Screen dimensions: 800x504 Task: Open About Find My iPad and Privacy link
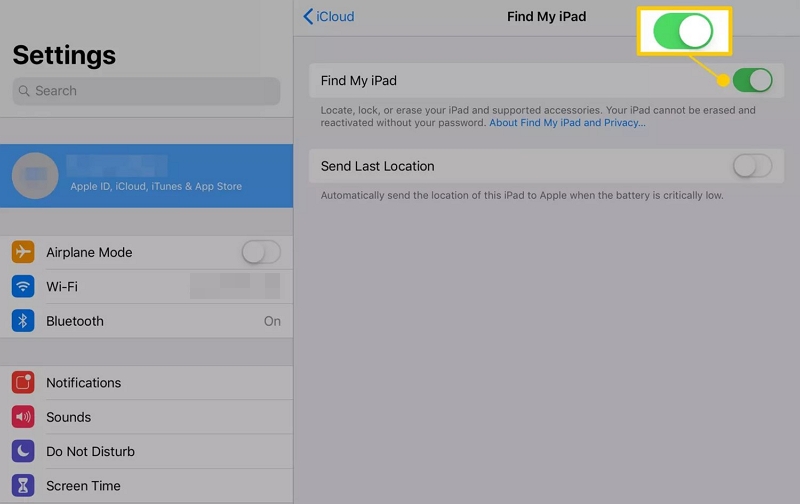coord(567,123)
